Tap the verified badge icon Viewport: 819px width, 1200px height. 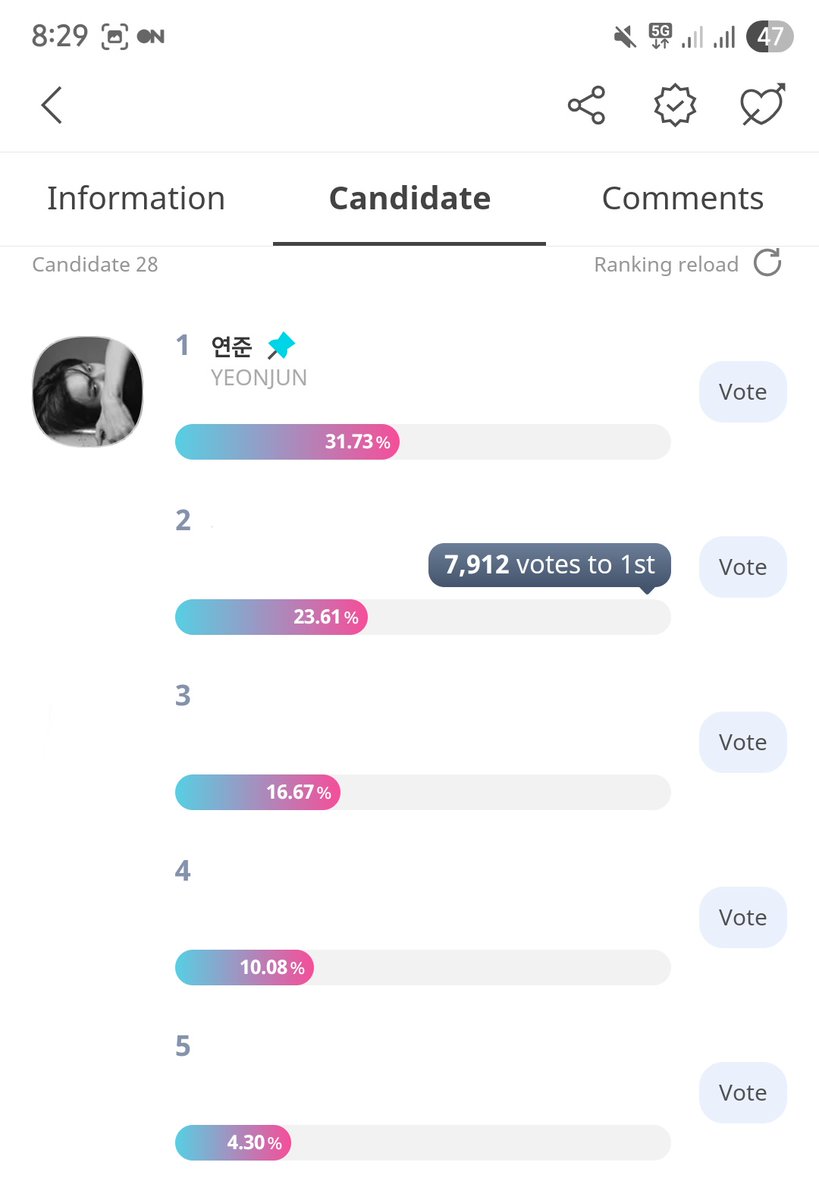click(x=675, y=105)
